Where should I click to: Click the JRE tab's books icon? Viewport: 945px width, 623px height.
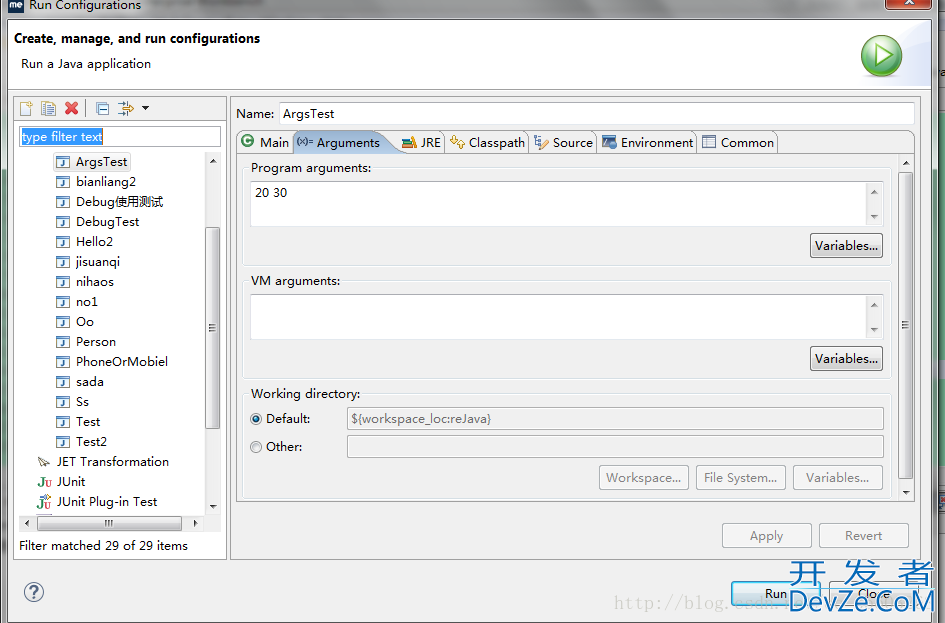(409, 142)
